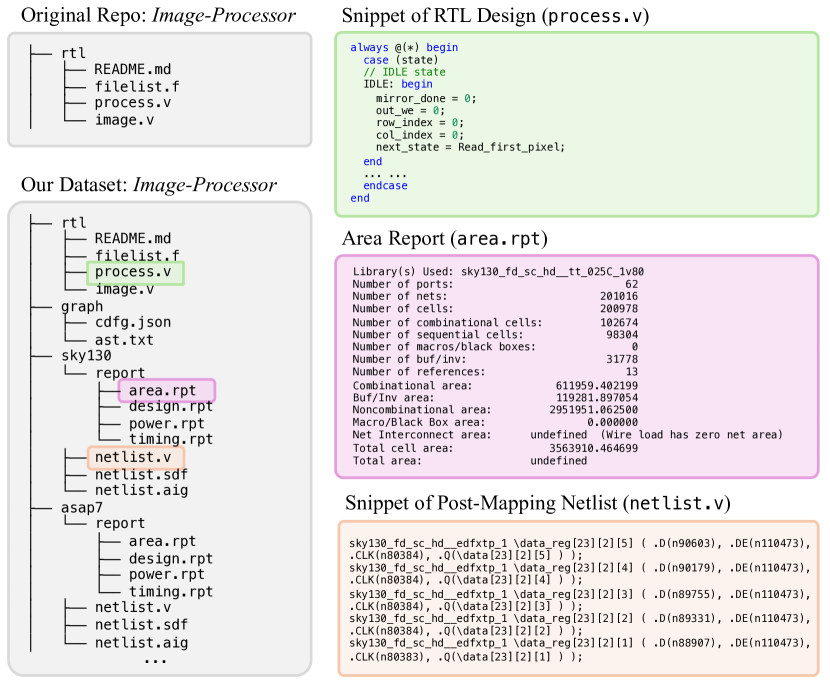Screen dimensions: 830x684
Task: Collapse the sky130 folder node
Action: (86, 355)
